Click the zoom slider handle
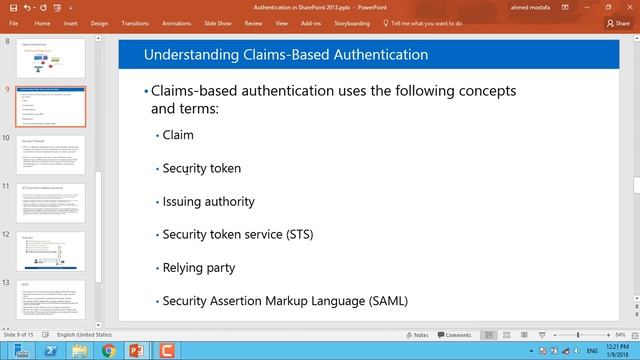Screen dimensions: 640x360 pos(578,335)
